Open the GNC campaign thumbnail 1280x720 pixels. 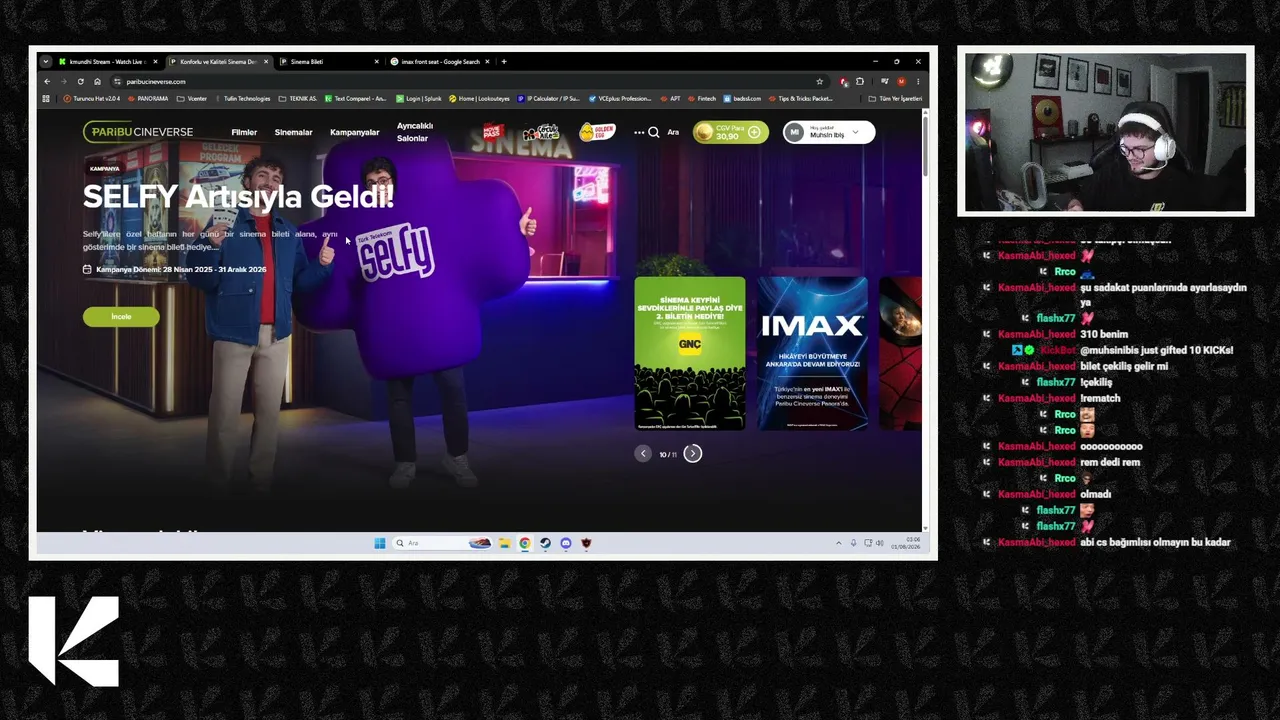pos(690,353)
